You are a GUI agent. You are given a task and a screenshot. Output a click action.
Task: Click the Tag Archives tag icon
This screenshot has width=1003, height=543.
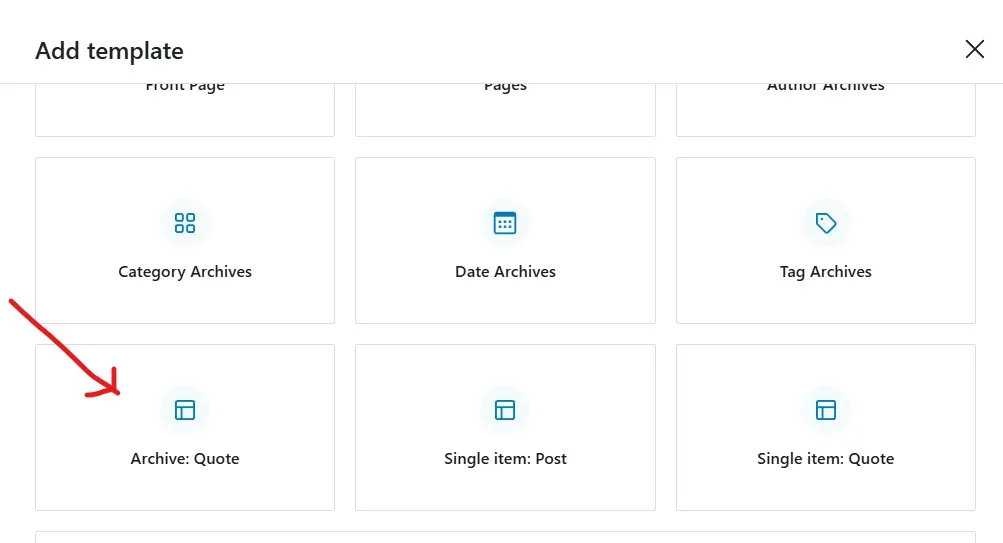(826, 223)
